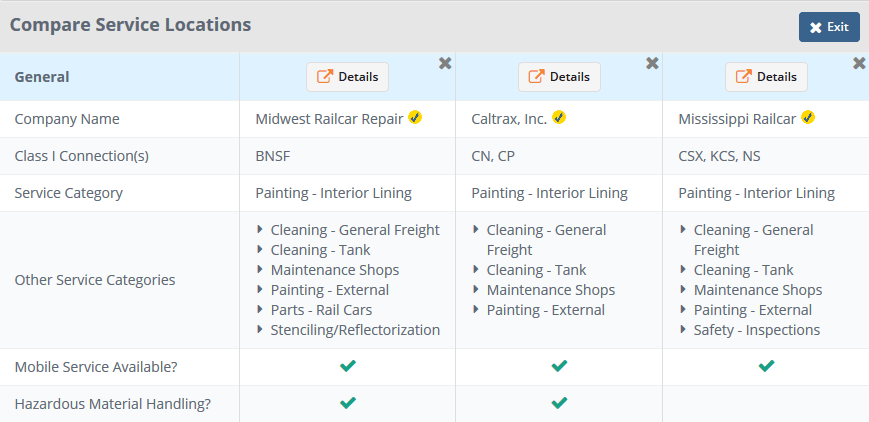Click the Midwest Railcar Repair company name
Image resolution: width=869 pixels, height=422 pixels.
coord(329,119)
